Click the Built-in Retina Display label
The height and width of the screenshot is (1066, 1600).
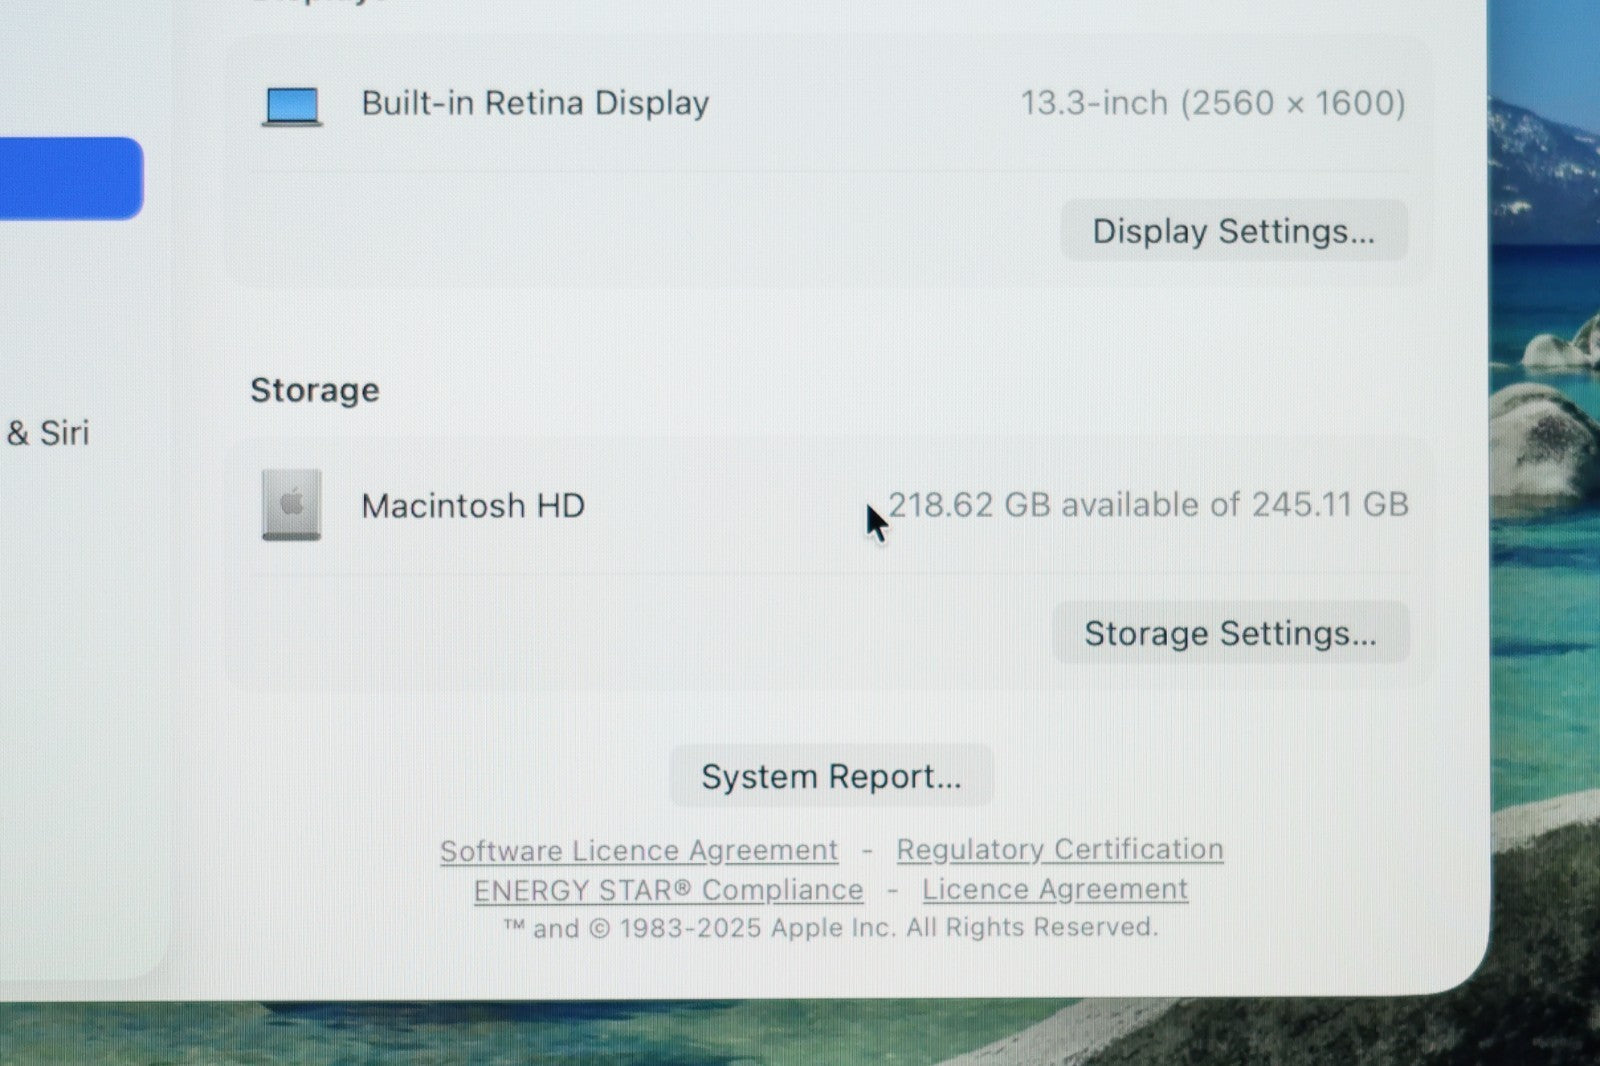coord(535,103)
